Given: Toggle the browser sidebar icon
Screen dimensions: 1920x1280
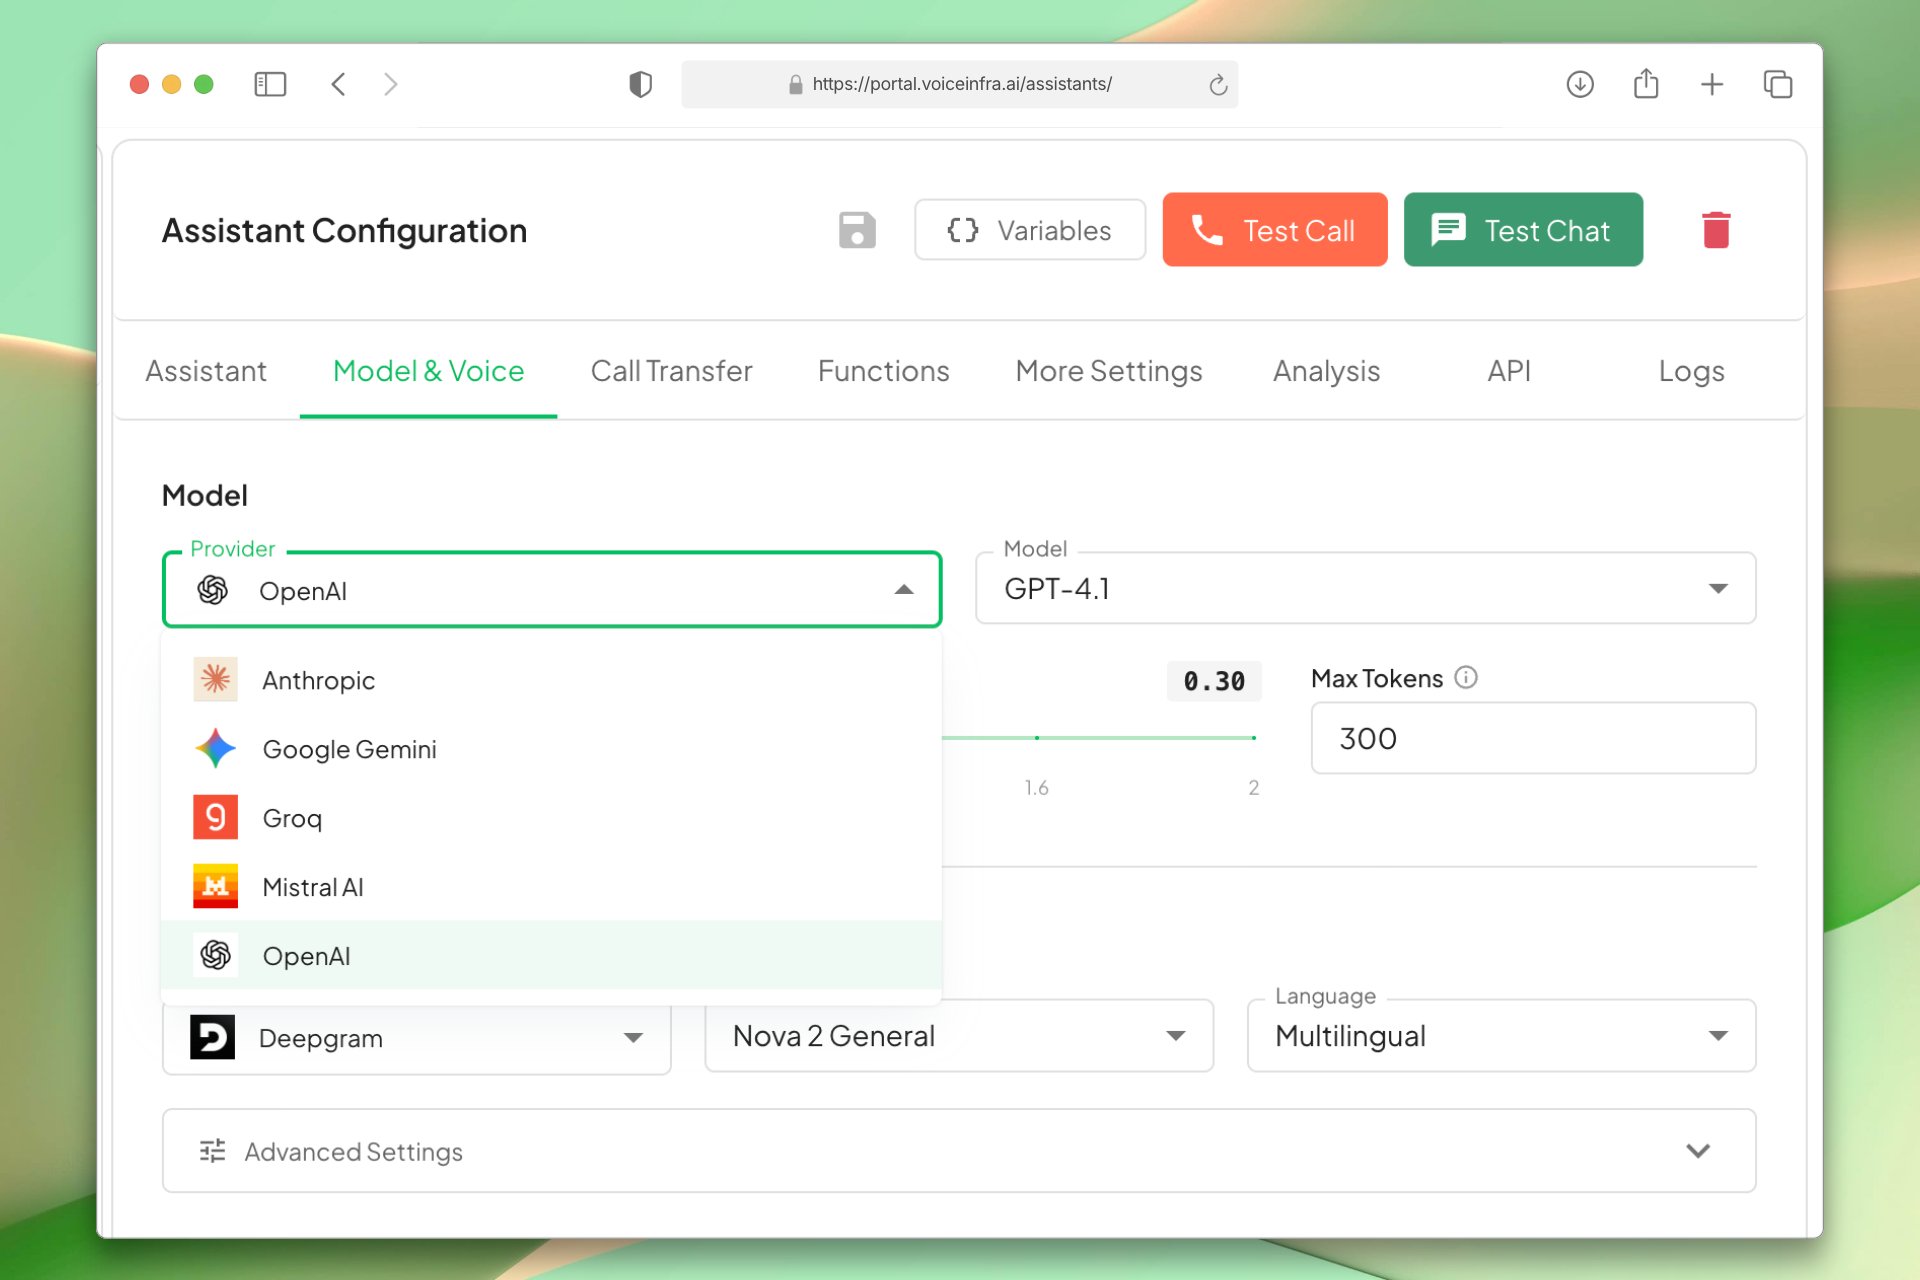Looking at the screenshot, I should [270, 84].
